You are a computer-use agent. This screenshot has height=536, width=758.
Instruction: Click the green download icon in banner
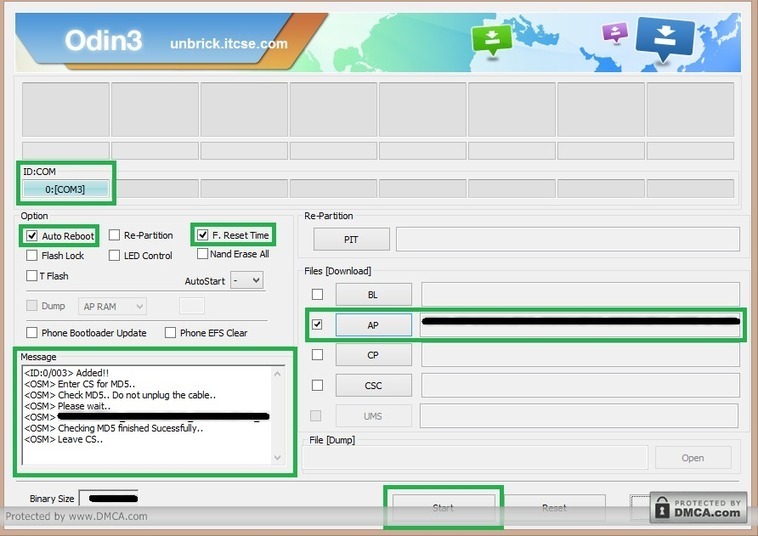pos(492,41)
